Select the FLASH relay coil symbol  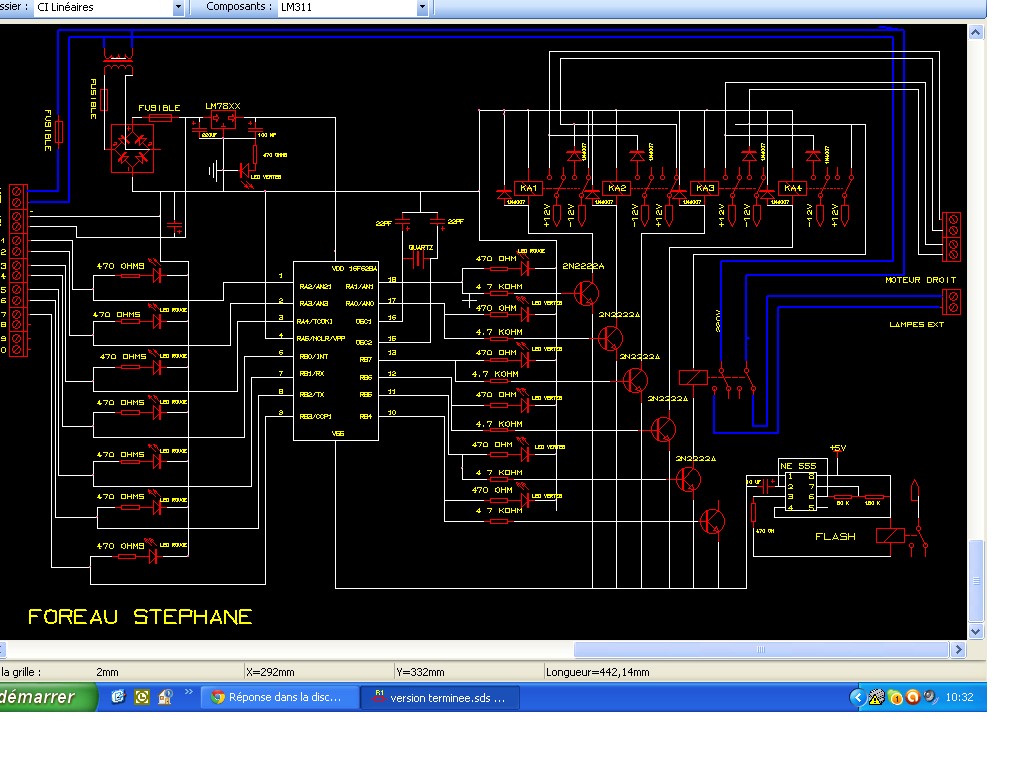click(890, 536)
